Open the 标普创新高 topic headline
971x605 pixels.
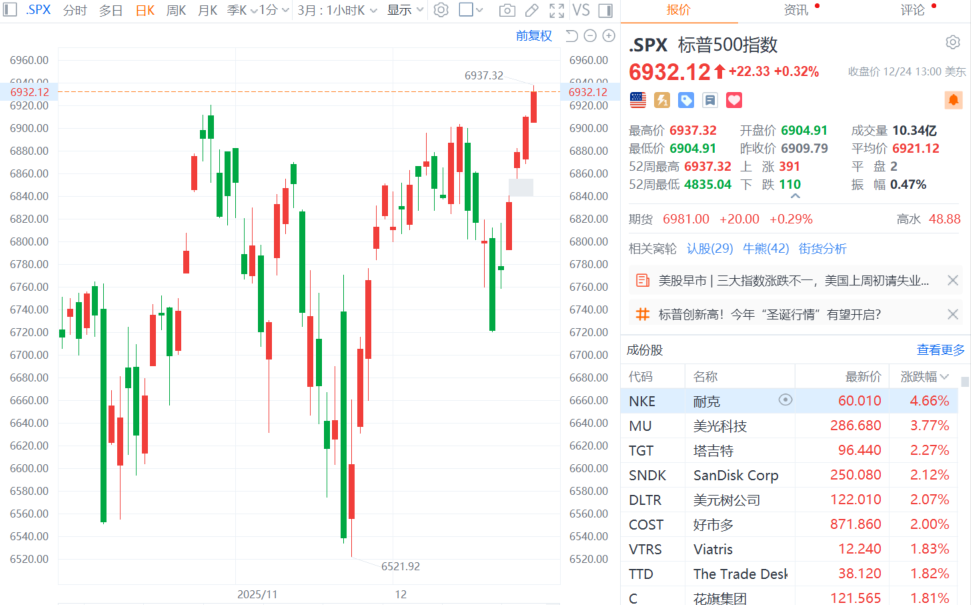pos(770,314)
